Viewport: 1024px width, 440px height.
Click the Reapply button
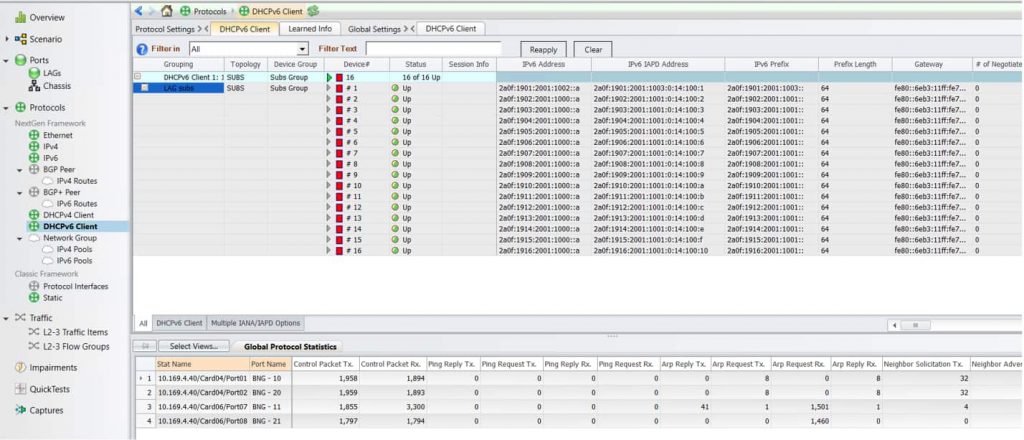[x=543, y=50]
